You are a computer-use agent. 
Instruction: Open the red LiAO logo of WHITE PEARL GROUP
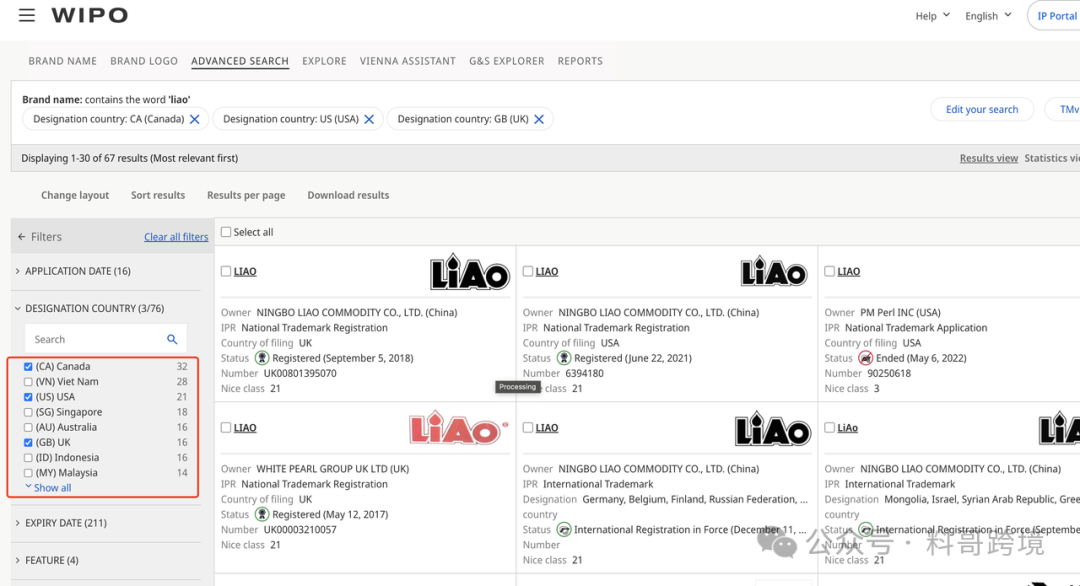pyautogui.click(x=458, y=428)
